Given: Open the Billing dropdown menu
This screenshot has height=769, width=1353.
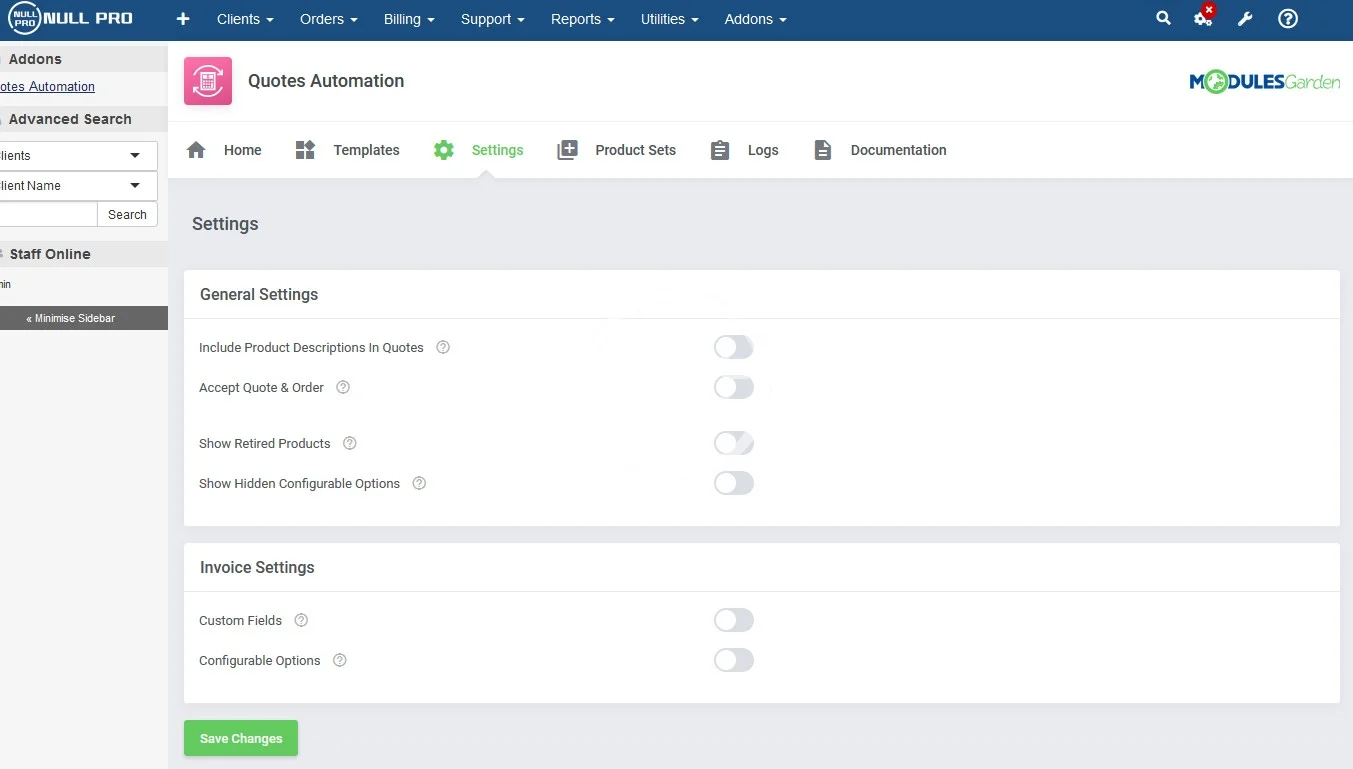Looking at the screenshot, I should [409, 19].
